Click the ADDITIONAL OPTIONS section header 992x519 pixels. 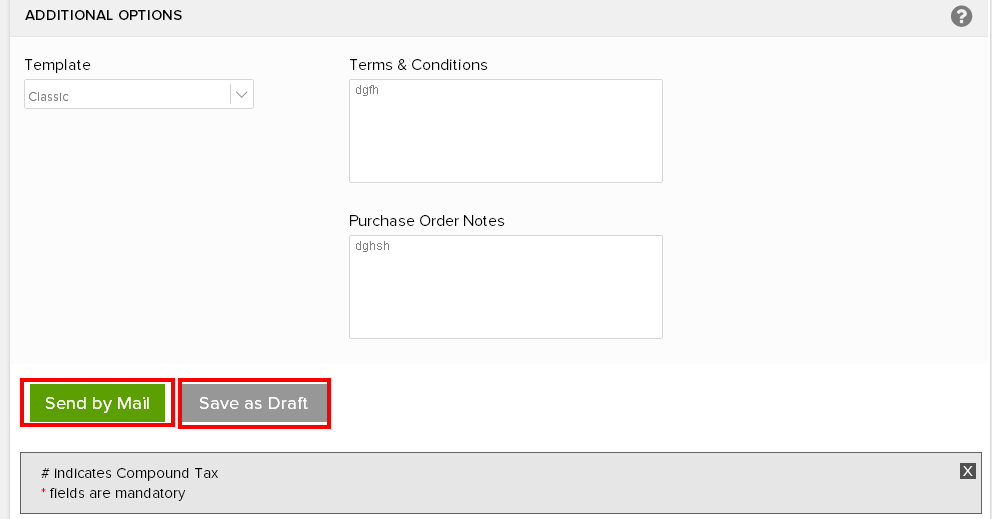coord(104,15)
